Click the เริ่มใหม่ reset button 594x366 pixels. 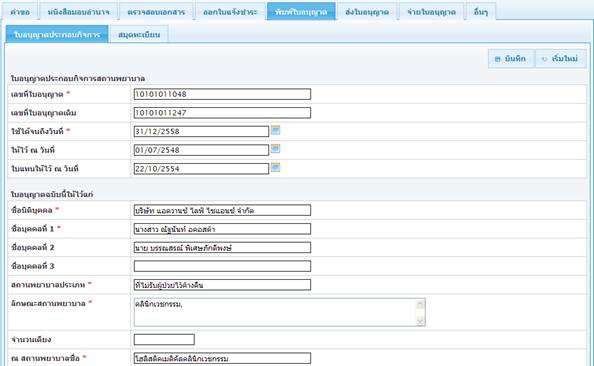561,59
